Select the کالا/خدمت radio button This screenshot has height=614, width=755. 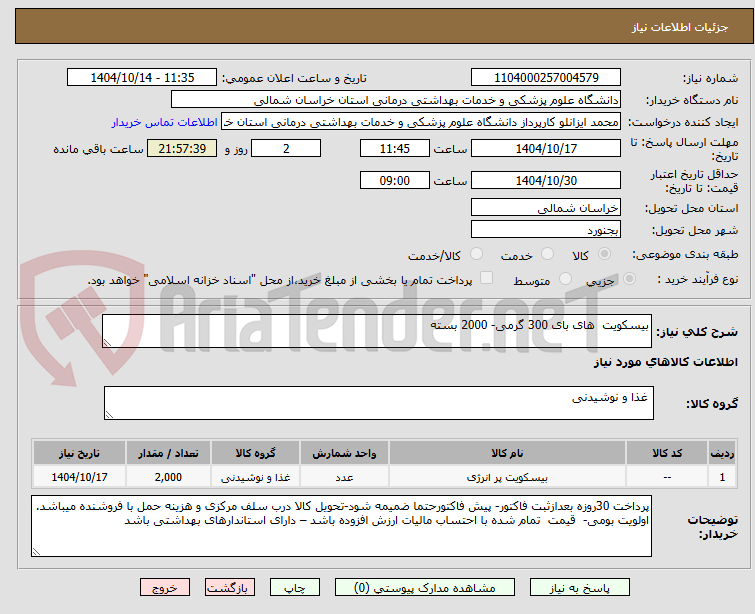click(x=476, y=254)
